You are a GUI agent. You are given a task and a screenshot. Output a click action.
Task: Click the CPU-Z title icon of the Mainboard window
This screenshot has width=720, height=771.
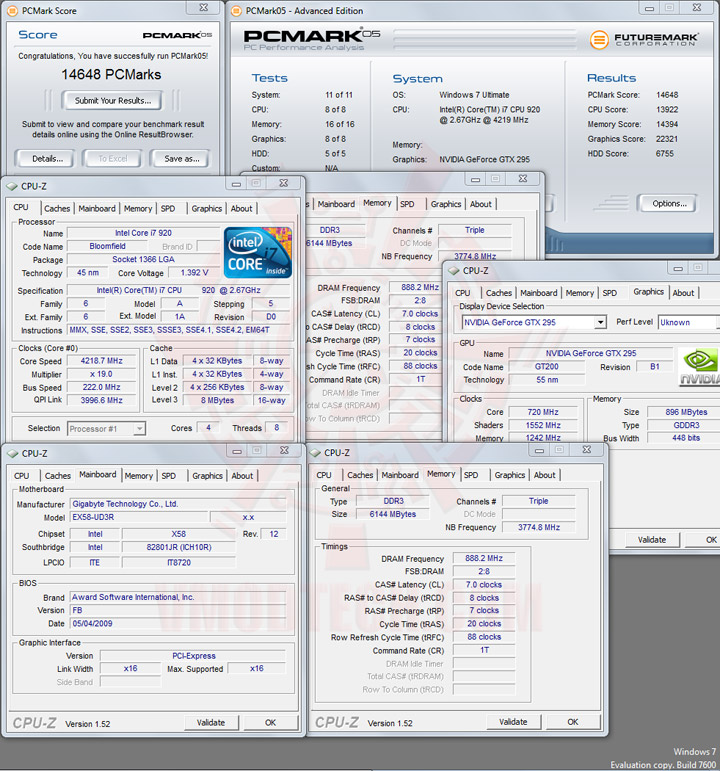12,453
